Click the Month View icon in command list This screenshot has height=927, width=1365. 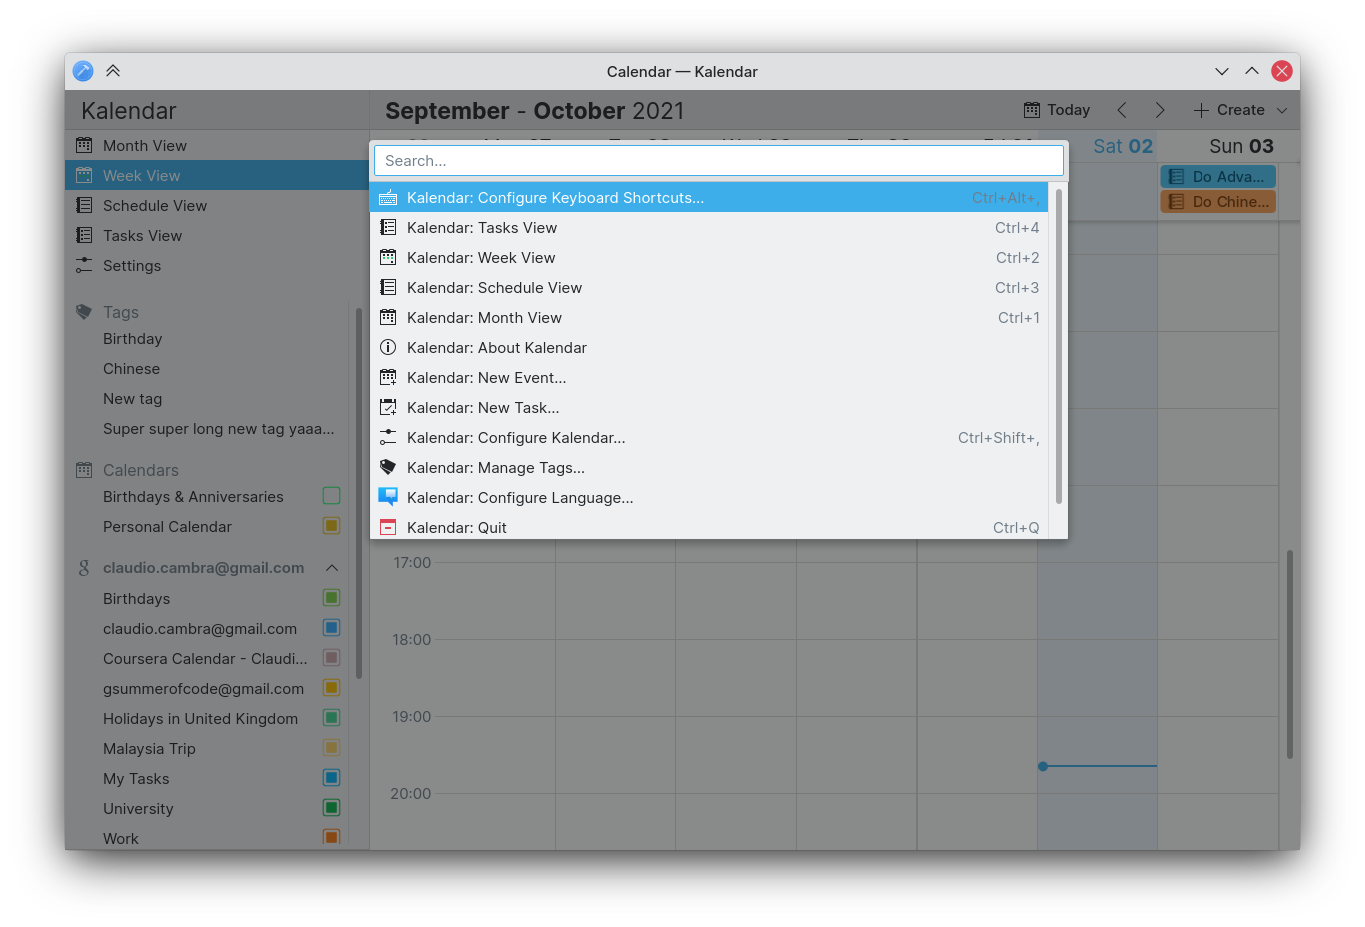(x=388, y=318)
